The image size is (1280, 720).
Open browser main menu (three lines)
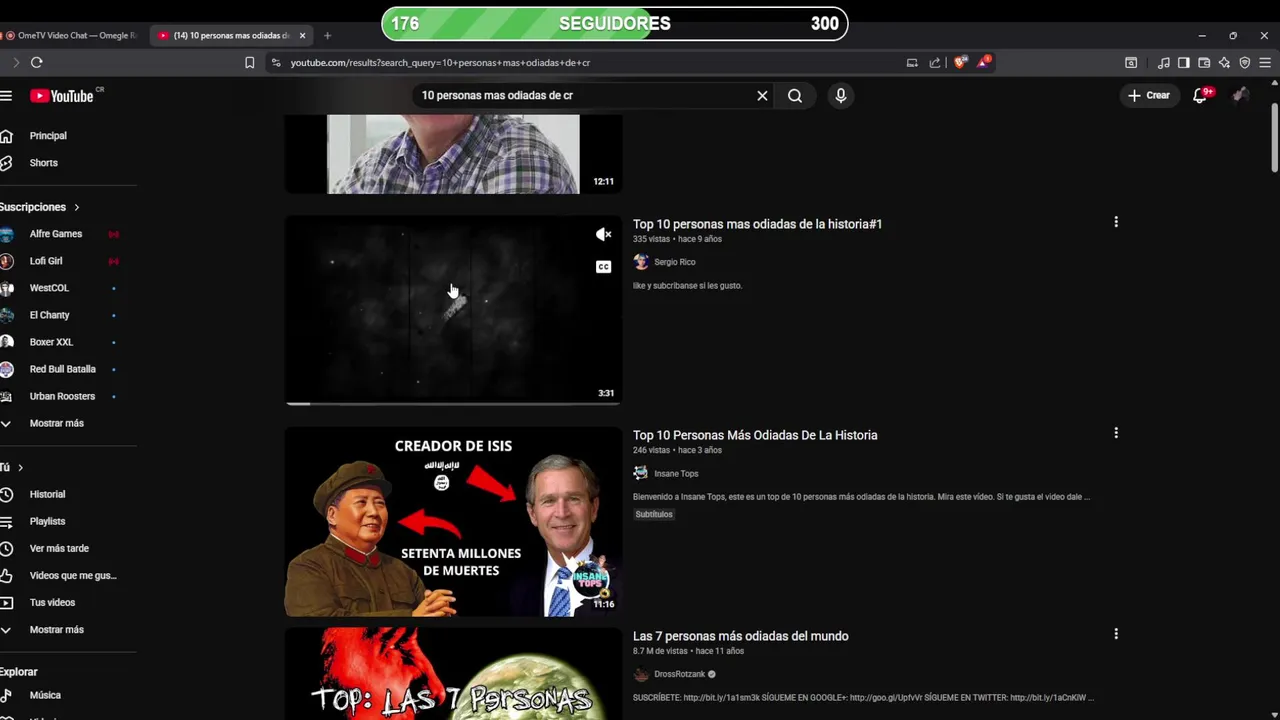point(1265,62)
